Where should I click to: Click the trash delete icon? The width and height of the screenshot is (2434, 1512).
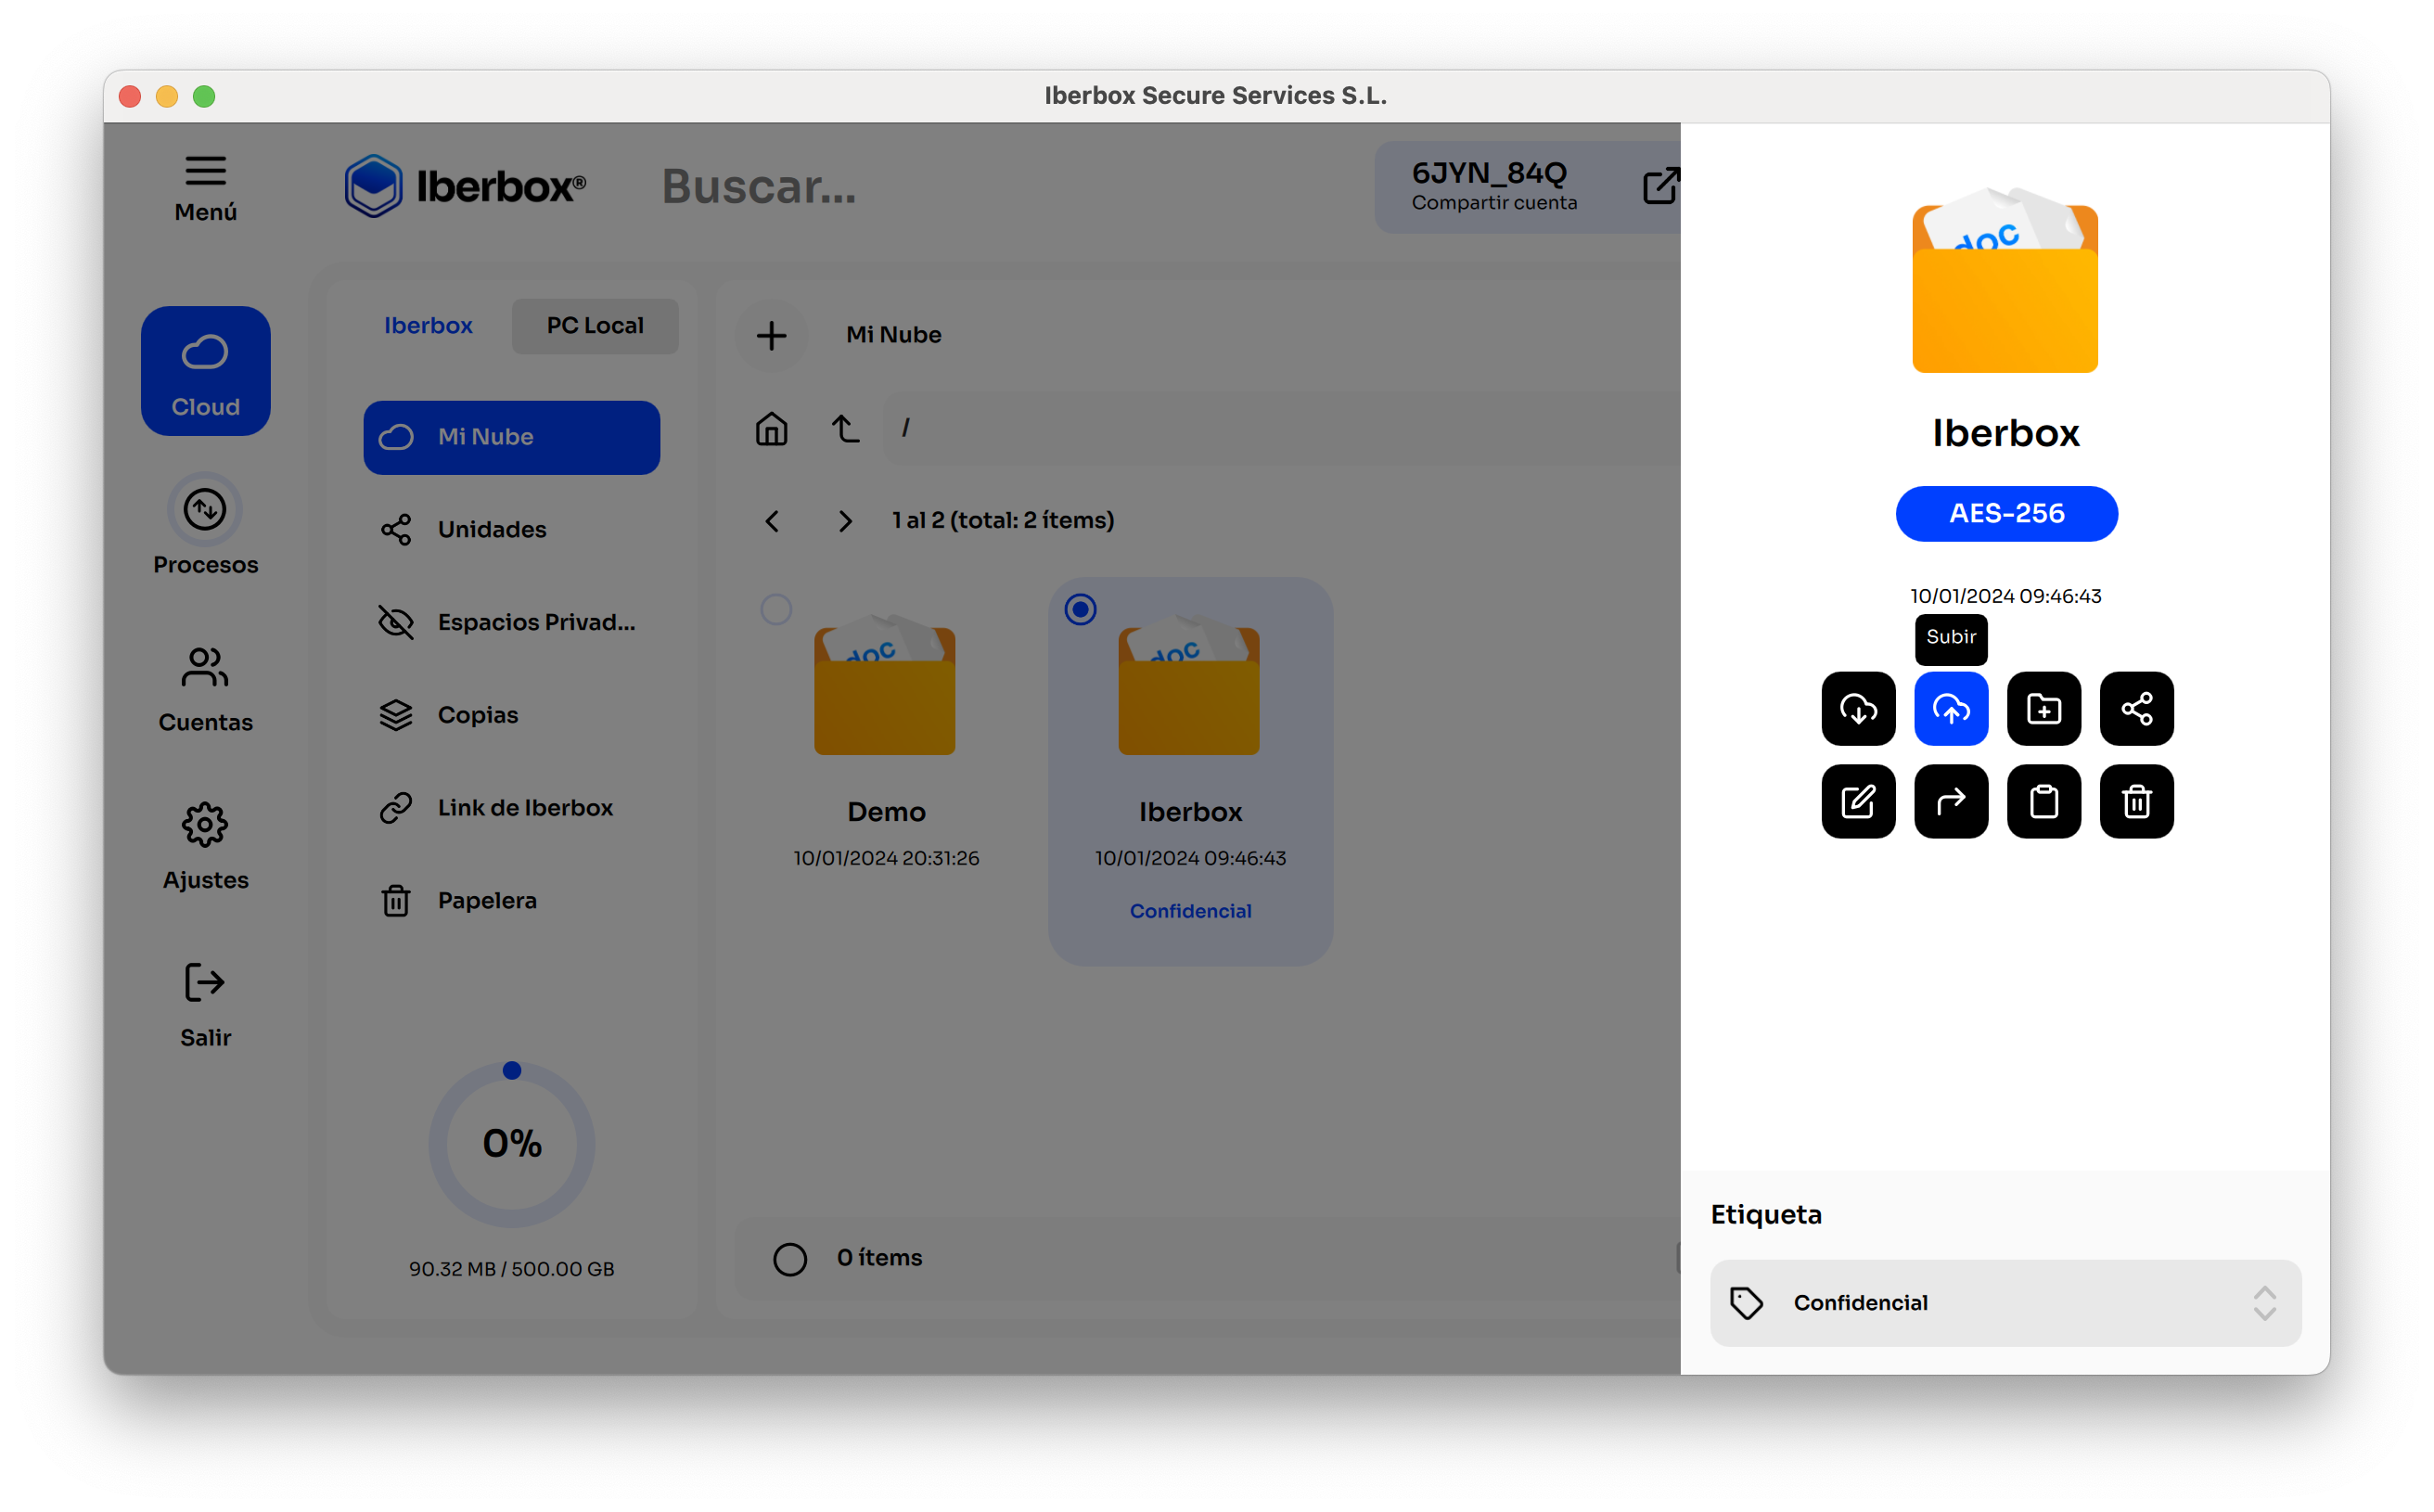click(x=2136, y=802)
